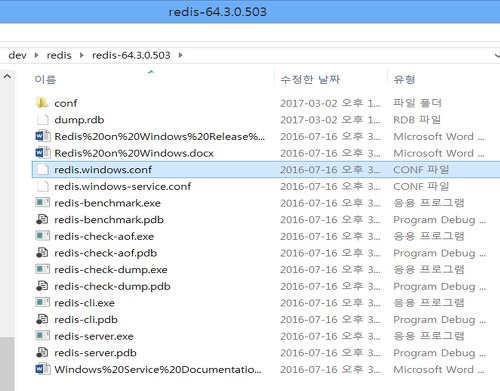Viewport: 500px width, 391px height.
Task: Click redis-64.3.0.503 breadcrumb segment
Action: [131, 55]
